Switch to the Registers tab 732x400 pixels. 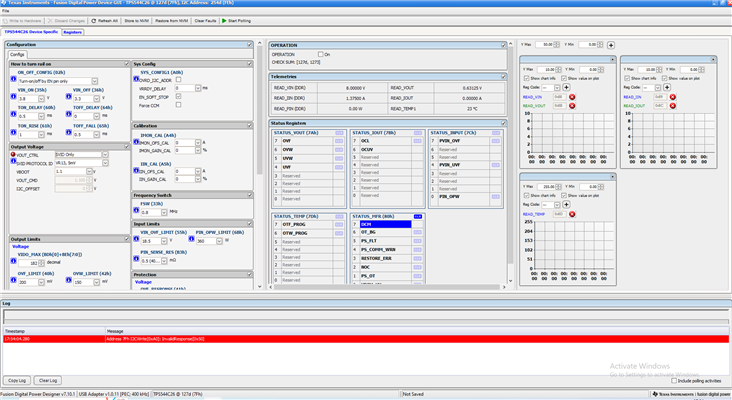point(72,32)
